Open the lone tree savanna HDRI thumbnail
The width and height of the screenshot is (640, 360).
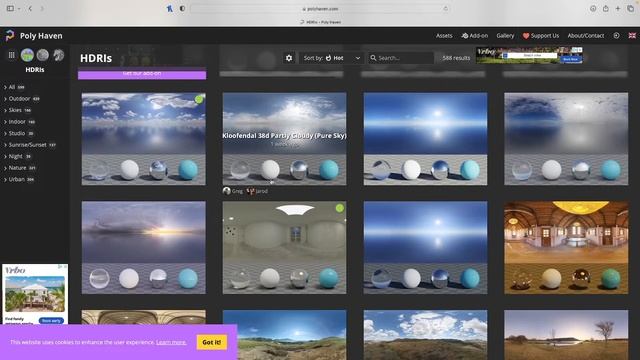(566, 335)
